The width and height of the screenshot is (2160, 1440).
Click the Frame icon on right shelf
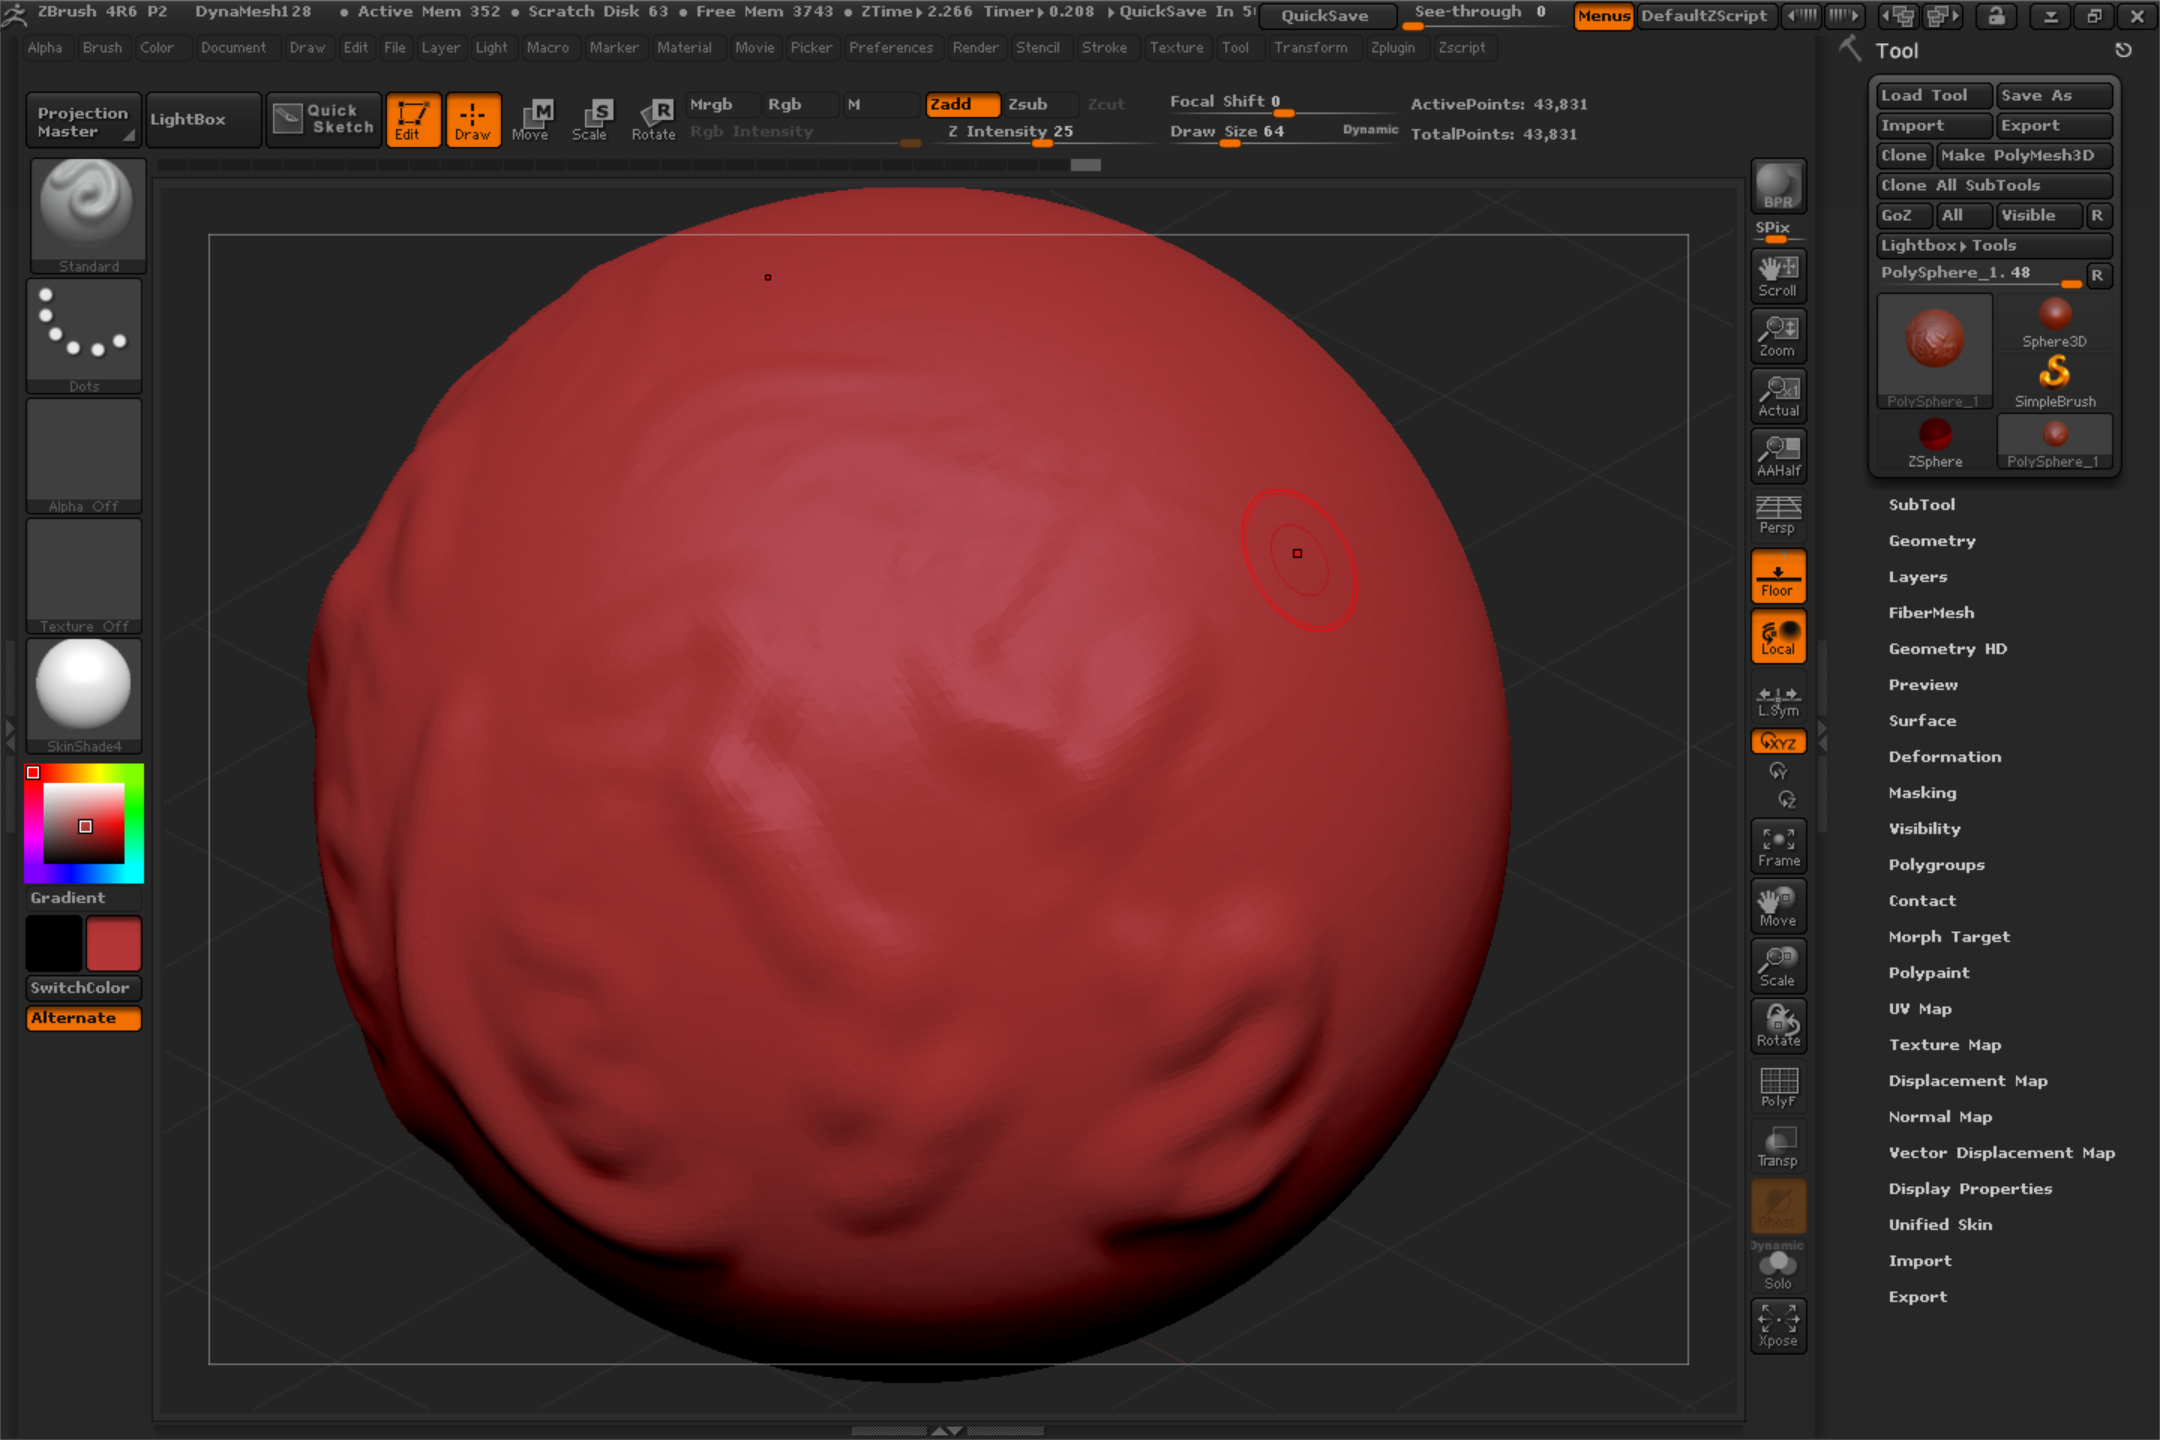tap(1777, 843)
